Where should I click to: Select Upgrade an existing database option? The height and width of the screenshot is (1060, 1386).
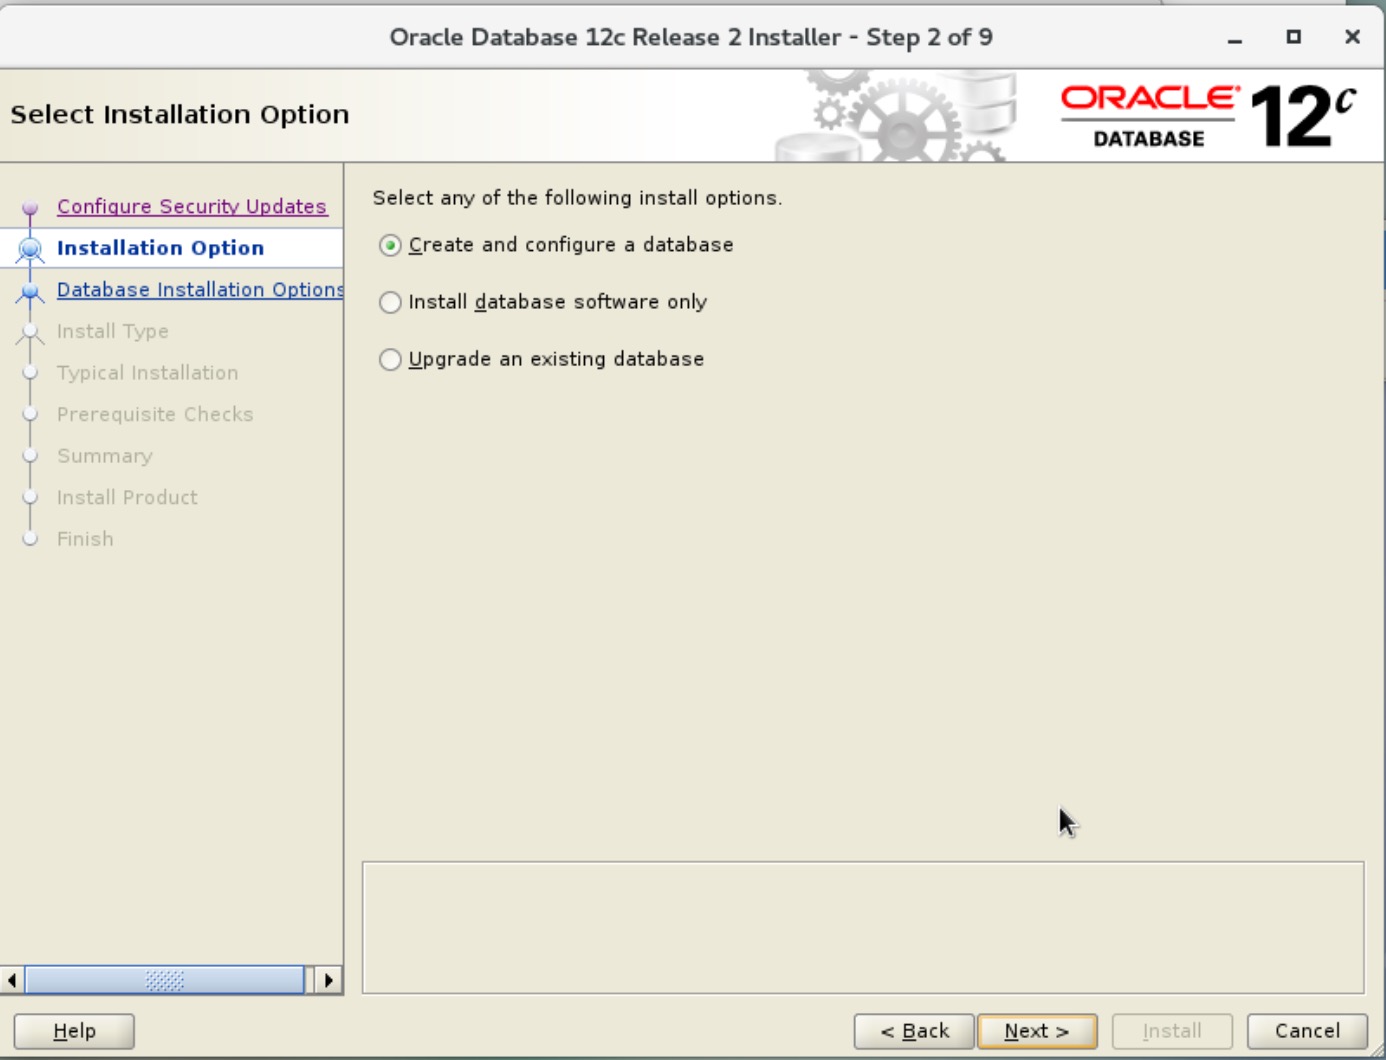[541, 359]
